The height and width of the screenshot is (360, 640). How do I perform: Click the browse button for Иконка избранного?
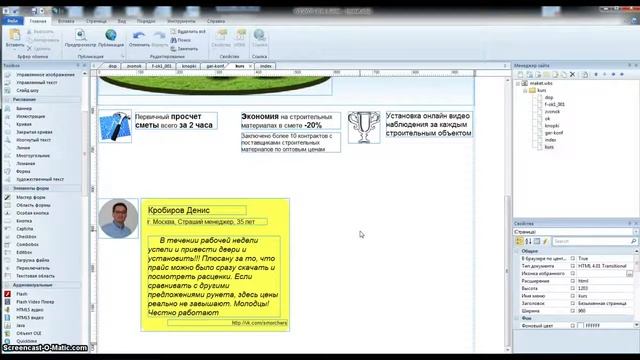pos(629,273)
